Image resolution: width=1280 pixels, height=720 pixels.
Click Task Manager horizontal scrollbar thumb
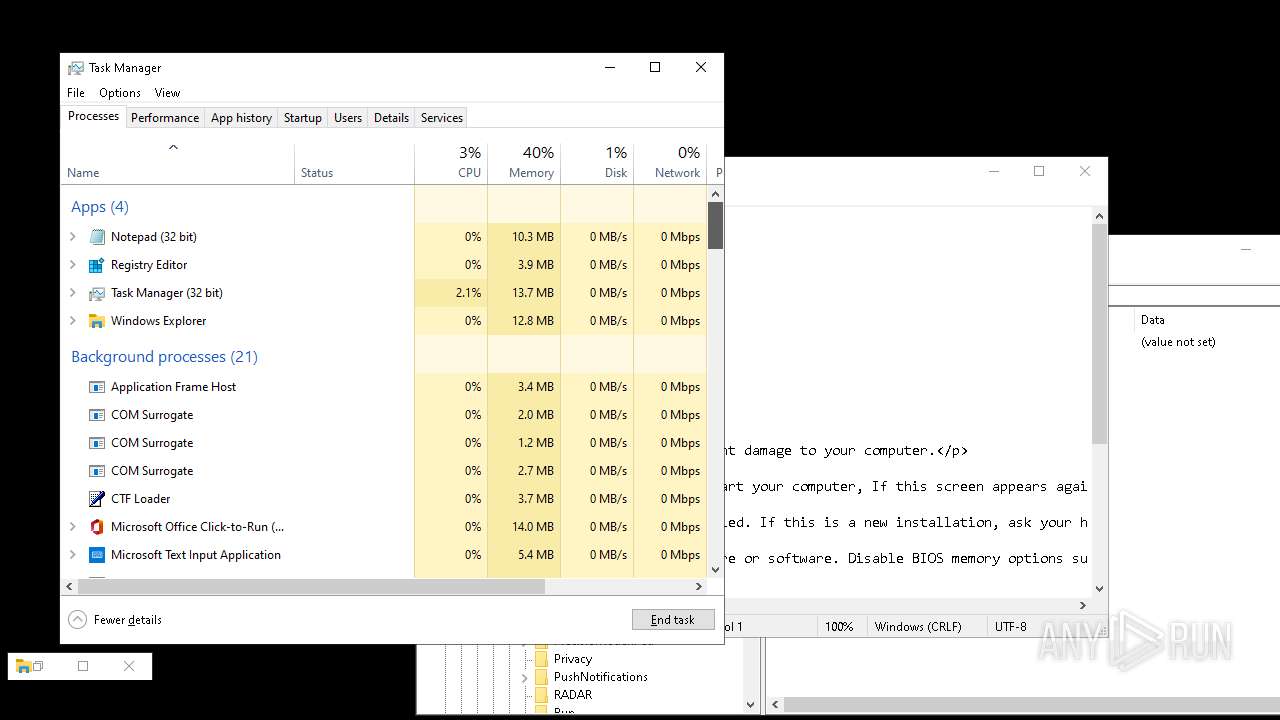310,587
